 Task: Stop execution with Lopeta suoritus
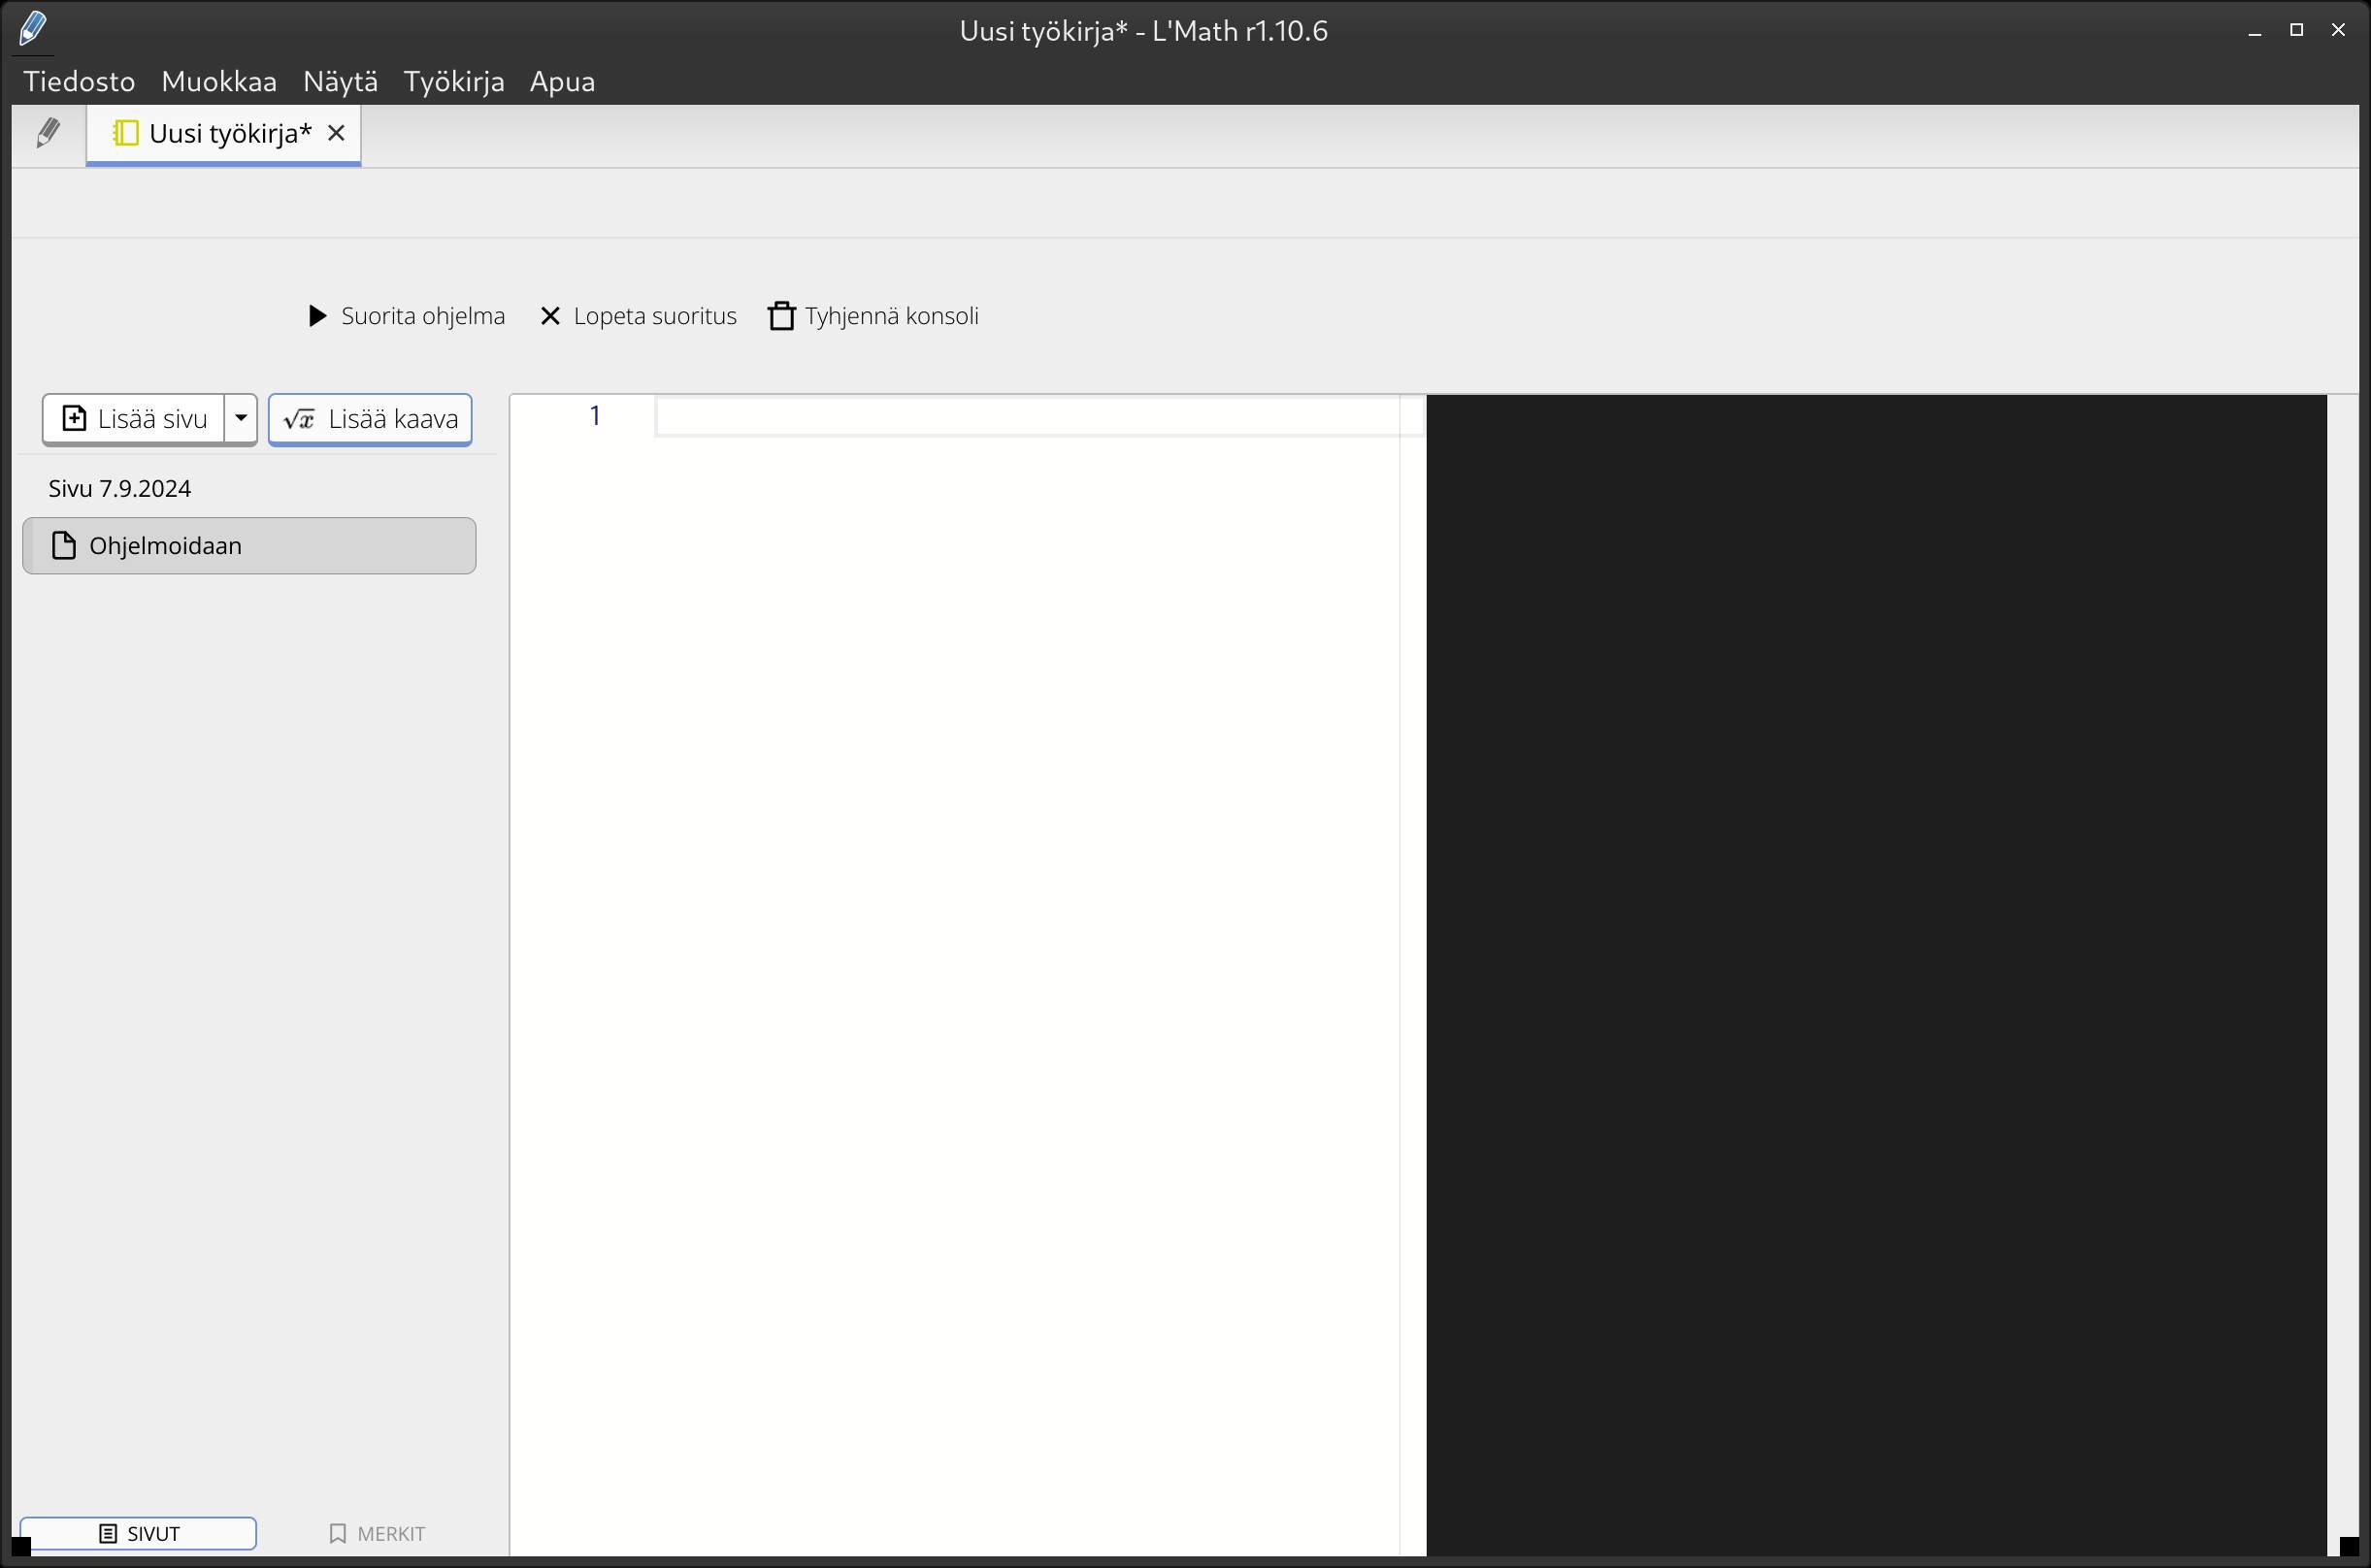tap(637, 316)
